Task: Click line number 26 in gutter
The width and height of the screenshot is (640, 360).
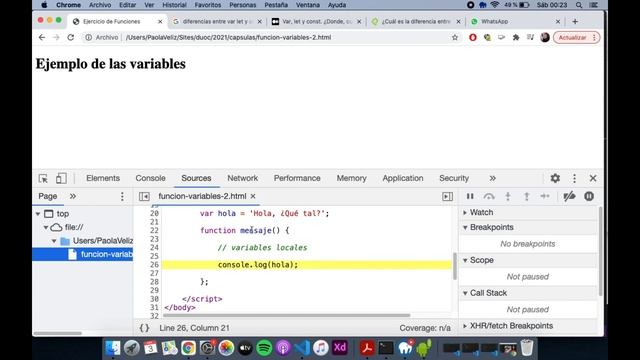Action: tap(154, 264)
